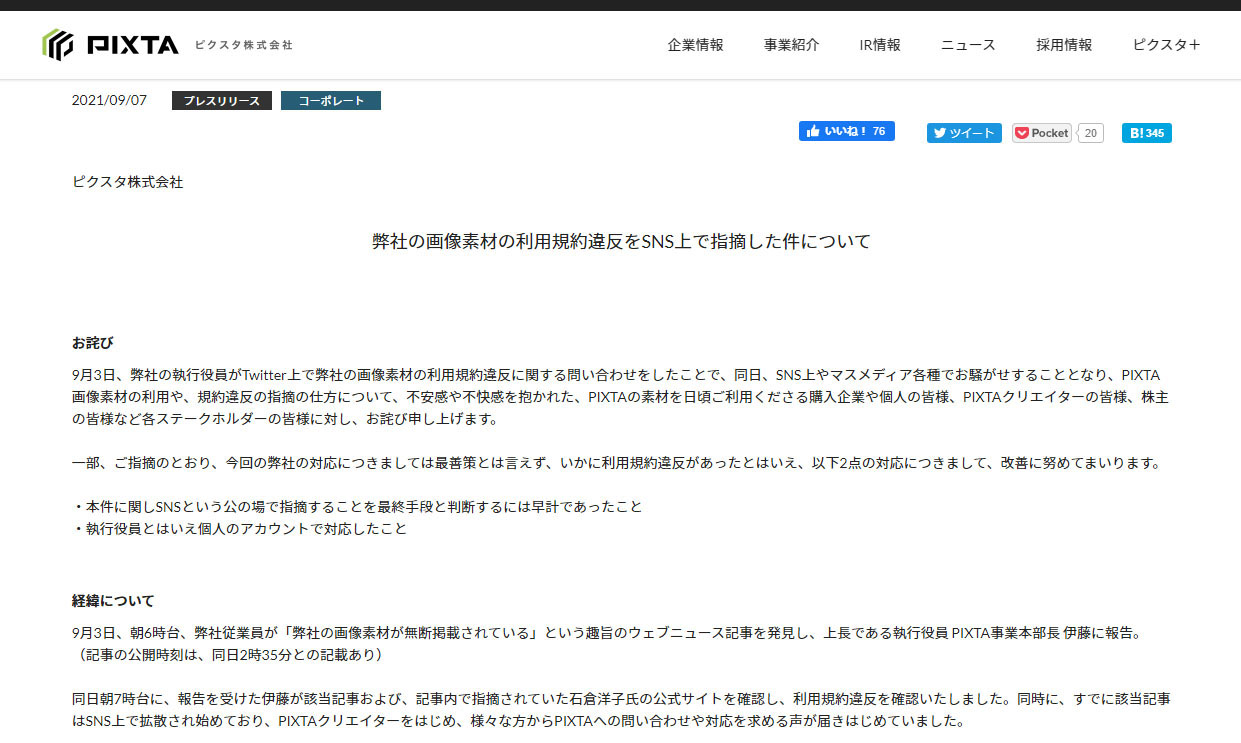Click the article title about 利用規約違反
This screenshot has height=743, width=1241.
point(620,241)
